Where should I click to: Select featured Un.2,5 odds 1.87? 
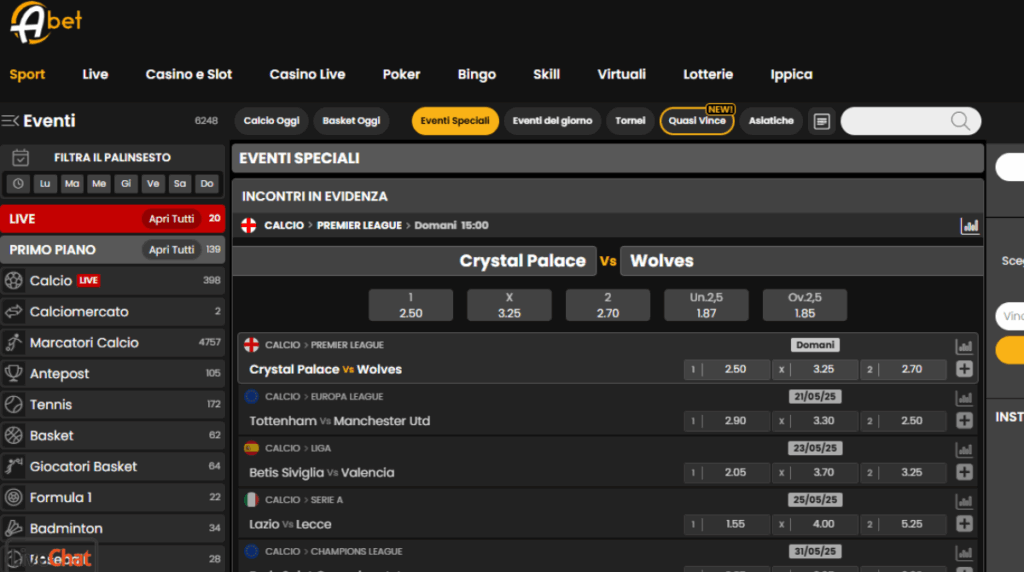coord(706,305)
